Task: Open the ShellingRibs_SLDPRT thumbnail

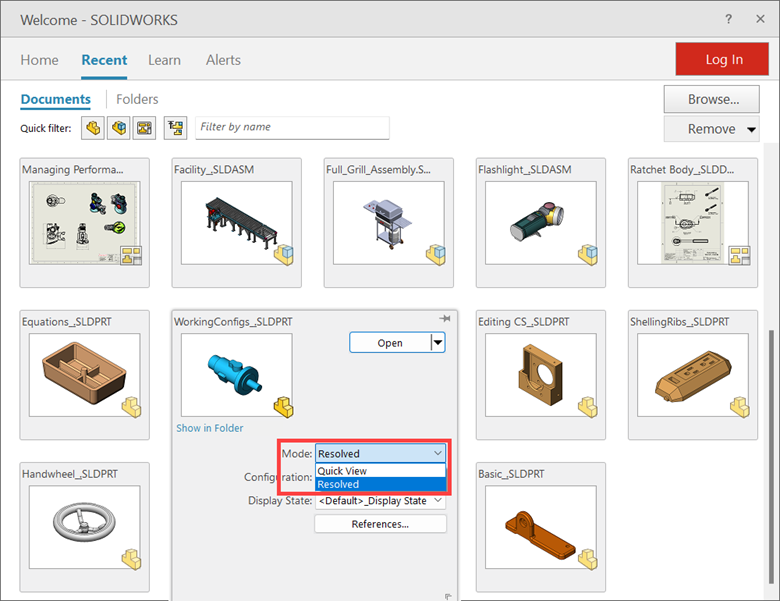Action: coord(693,375)
